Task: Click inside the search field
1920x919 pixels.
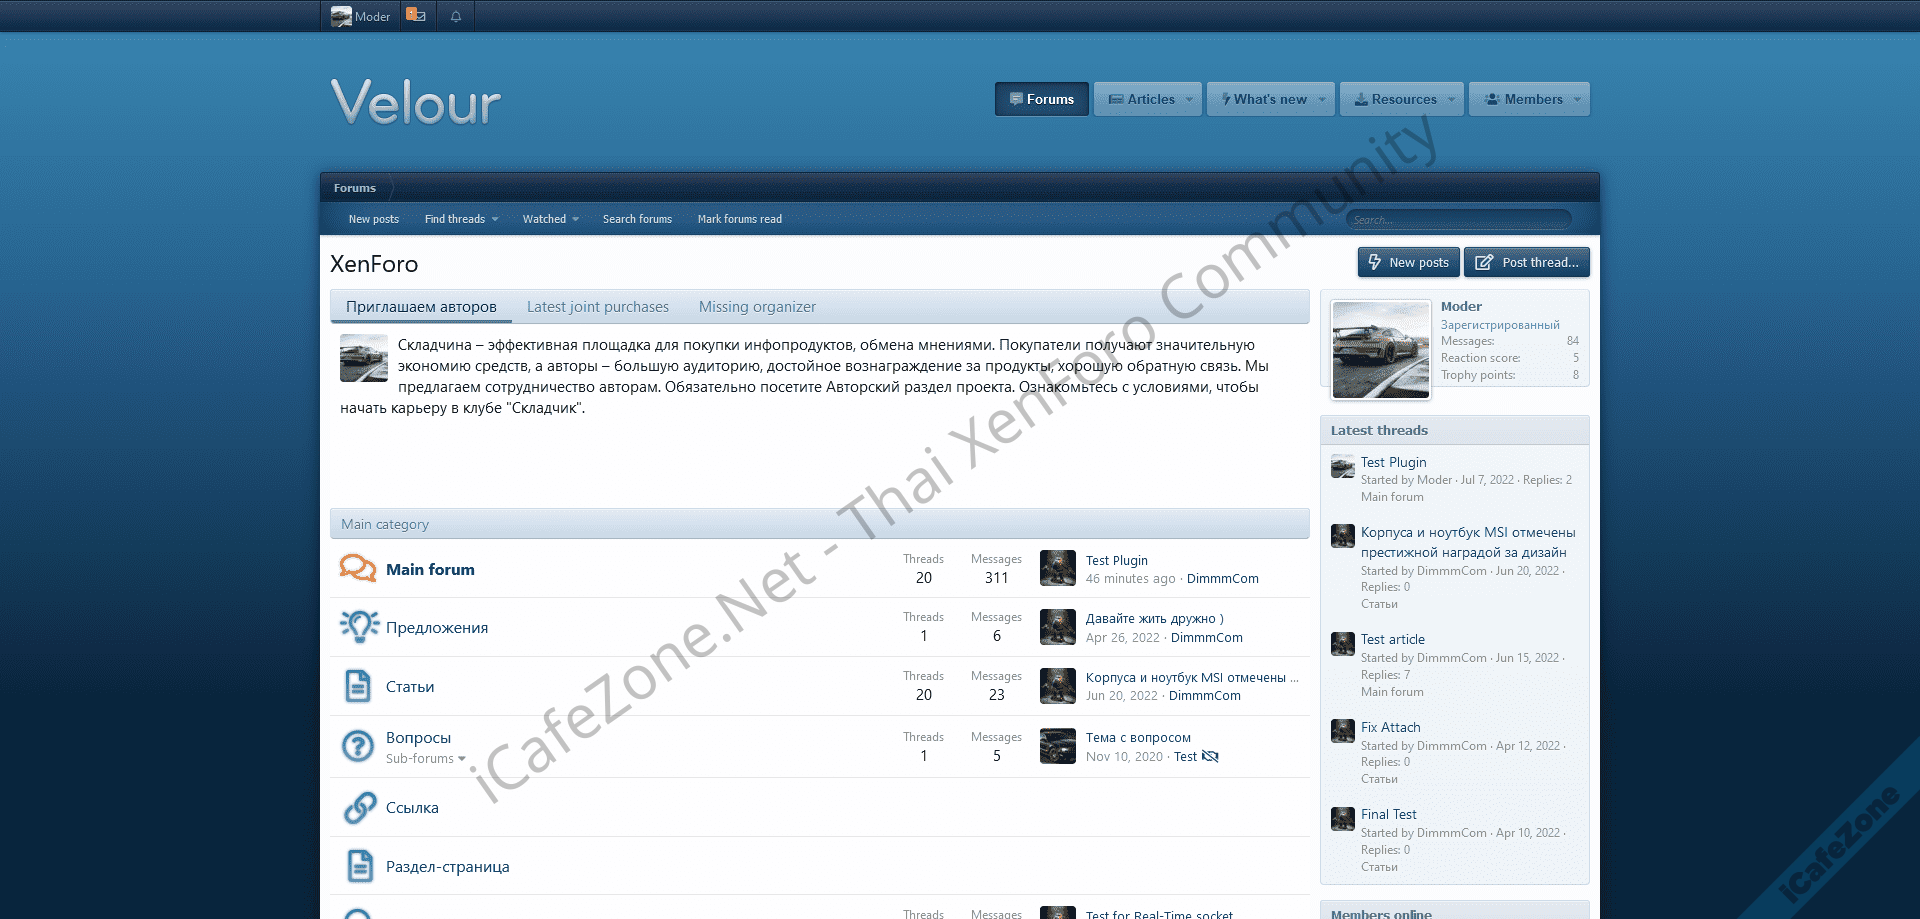Action: (x=1458, y=219)
